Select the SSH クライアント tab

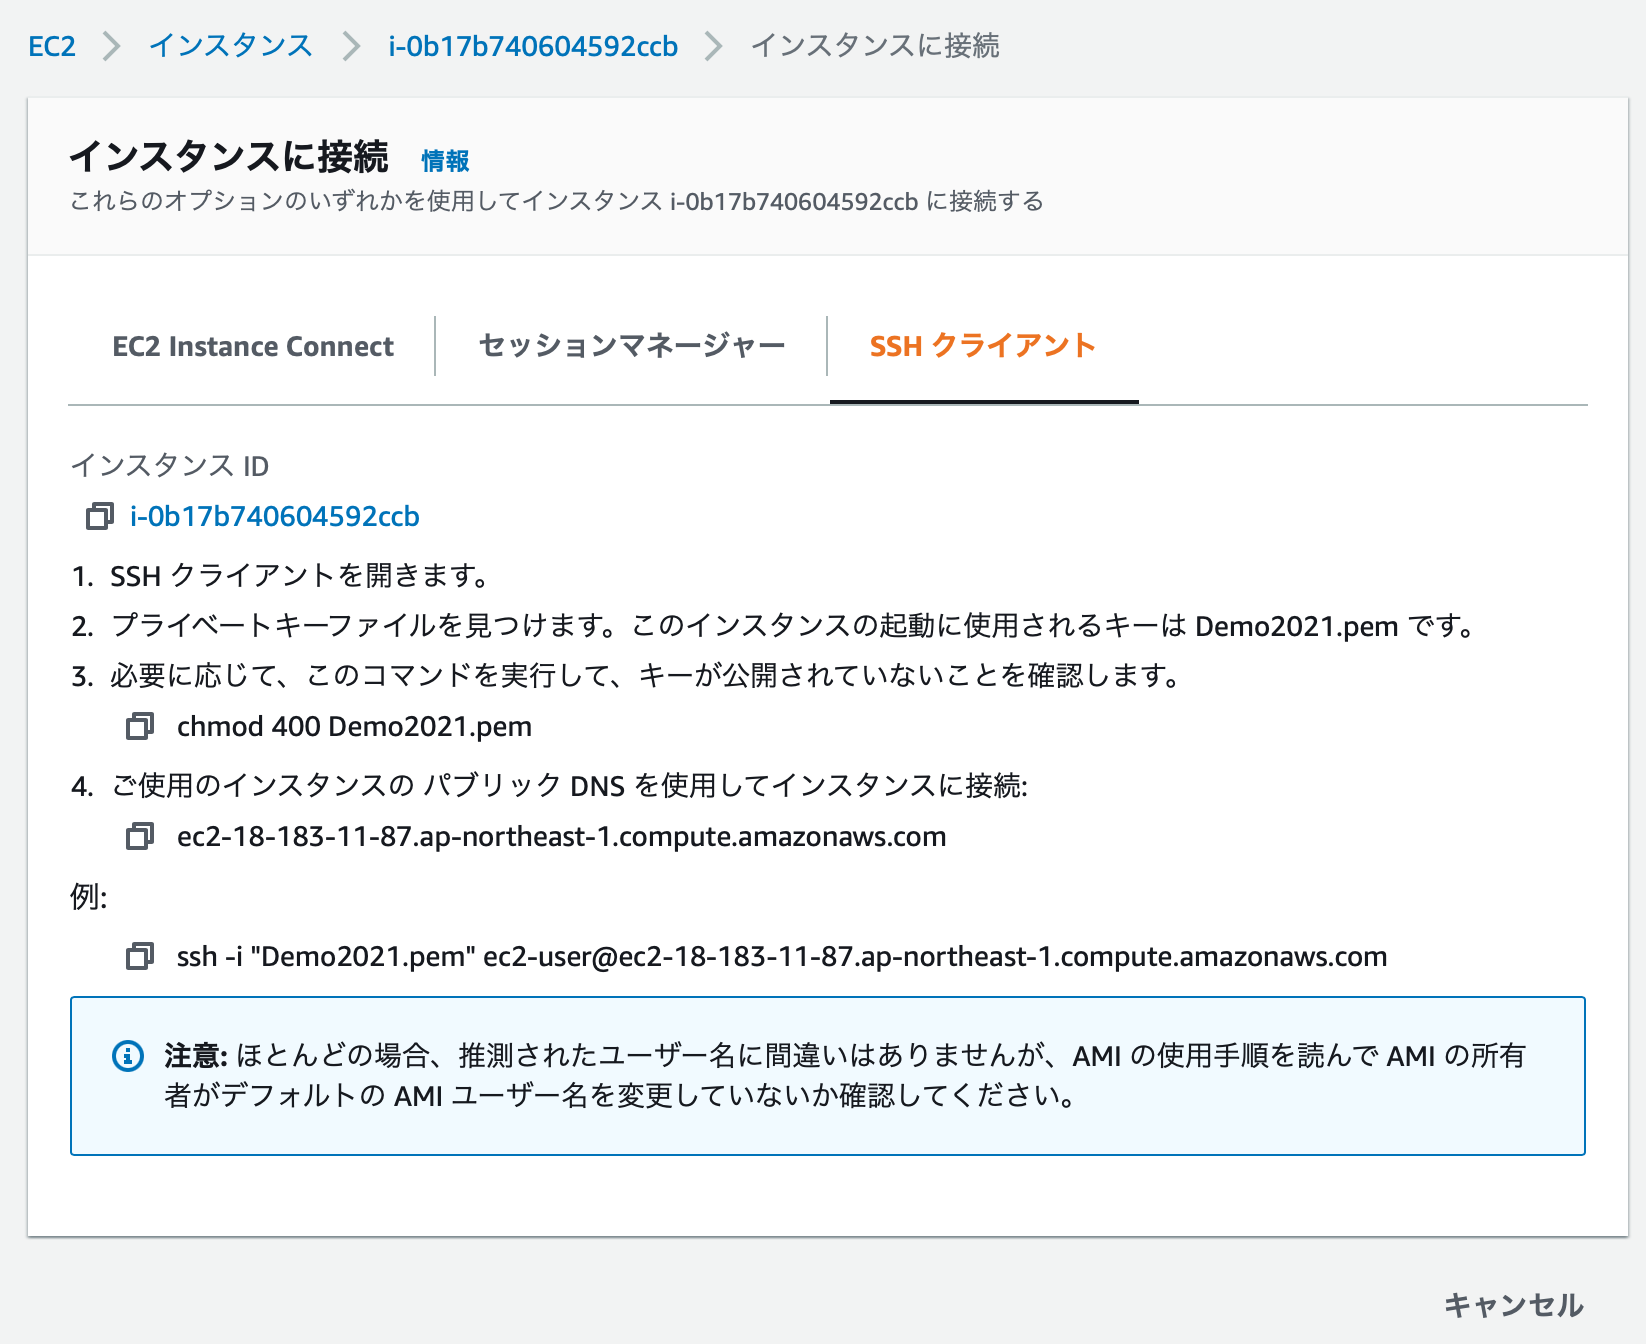pos(983,346)
